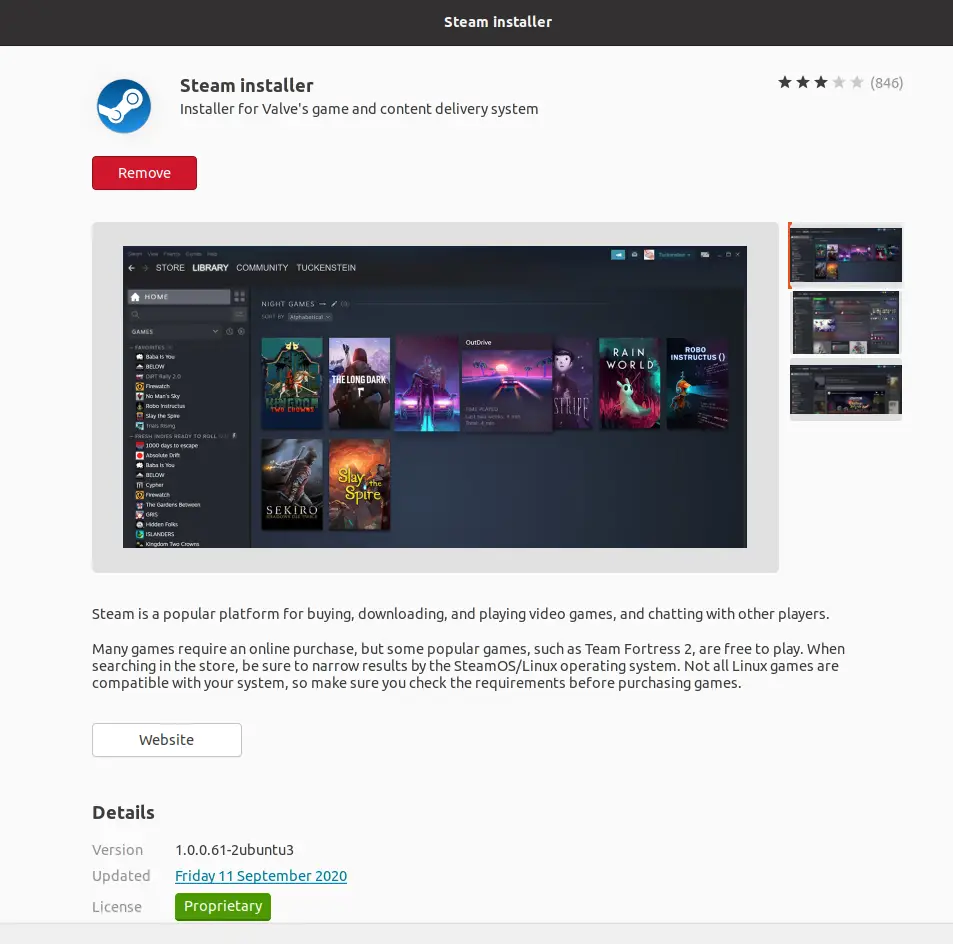This screenshot has width=953, height=944.
Task: Select the first screenshot thumbnail
Action: tap(845, 255)
